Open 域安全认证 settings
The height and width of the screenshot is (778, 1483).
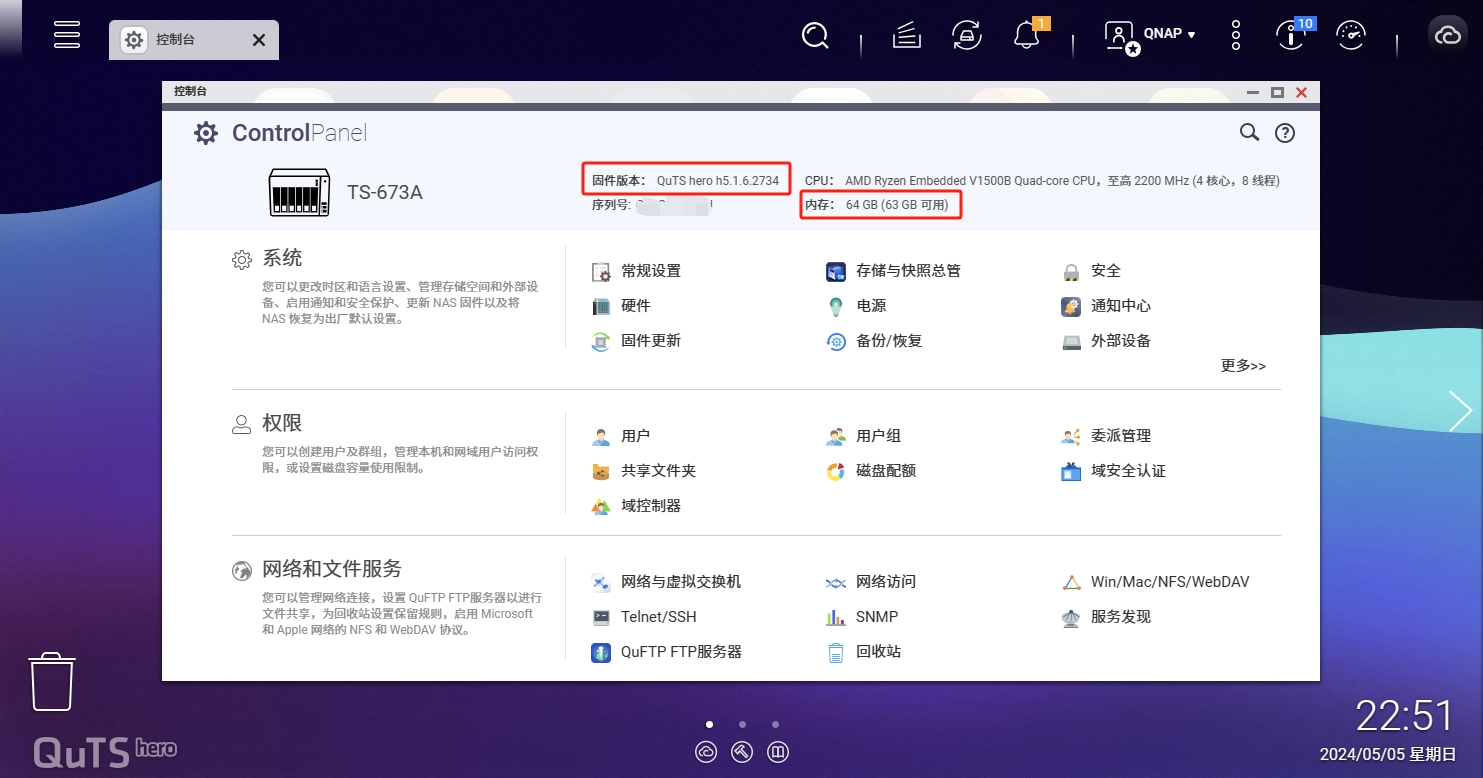click(1114, 471)
